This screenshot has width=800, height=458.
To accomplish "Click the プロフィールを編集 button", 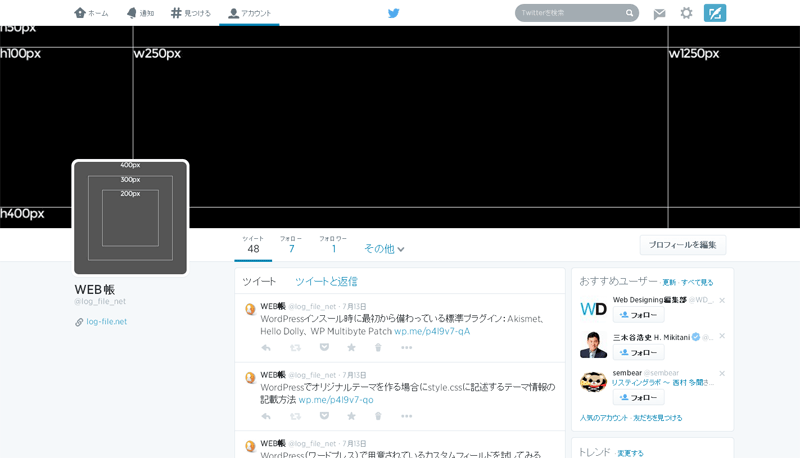I will (683, 245).
